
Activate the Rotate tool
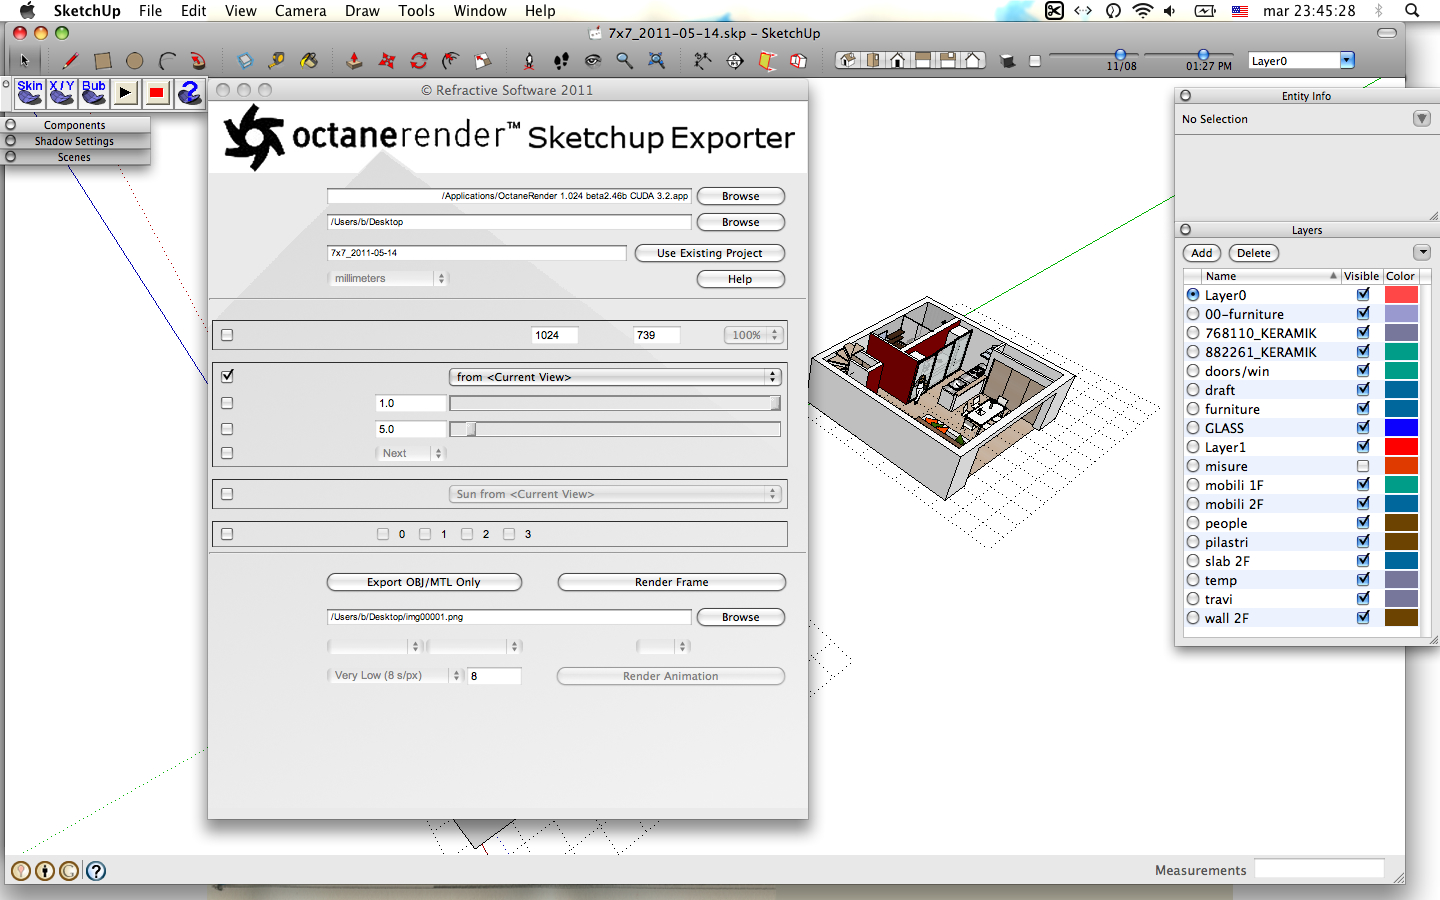(419, 61)
